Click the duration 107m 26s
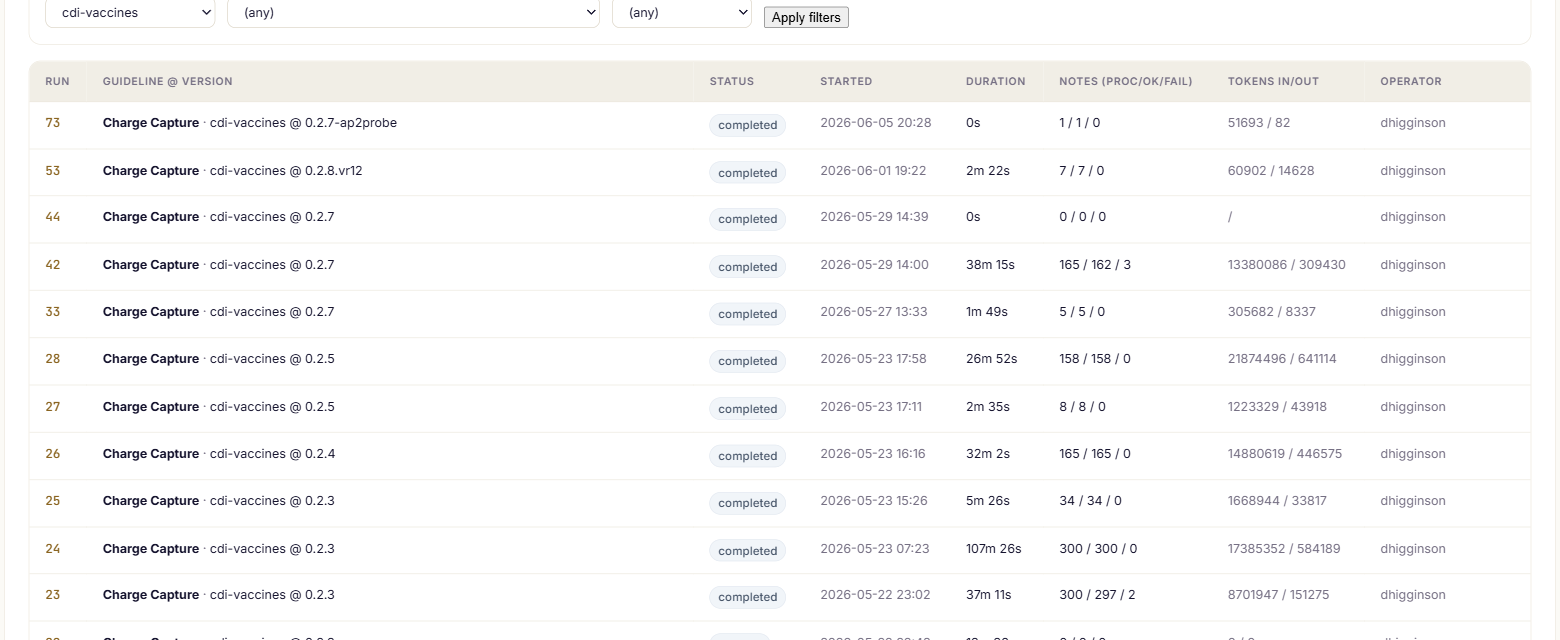 (x=995, y=549)
